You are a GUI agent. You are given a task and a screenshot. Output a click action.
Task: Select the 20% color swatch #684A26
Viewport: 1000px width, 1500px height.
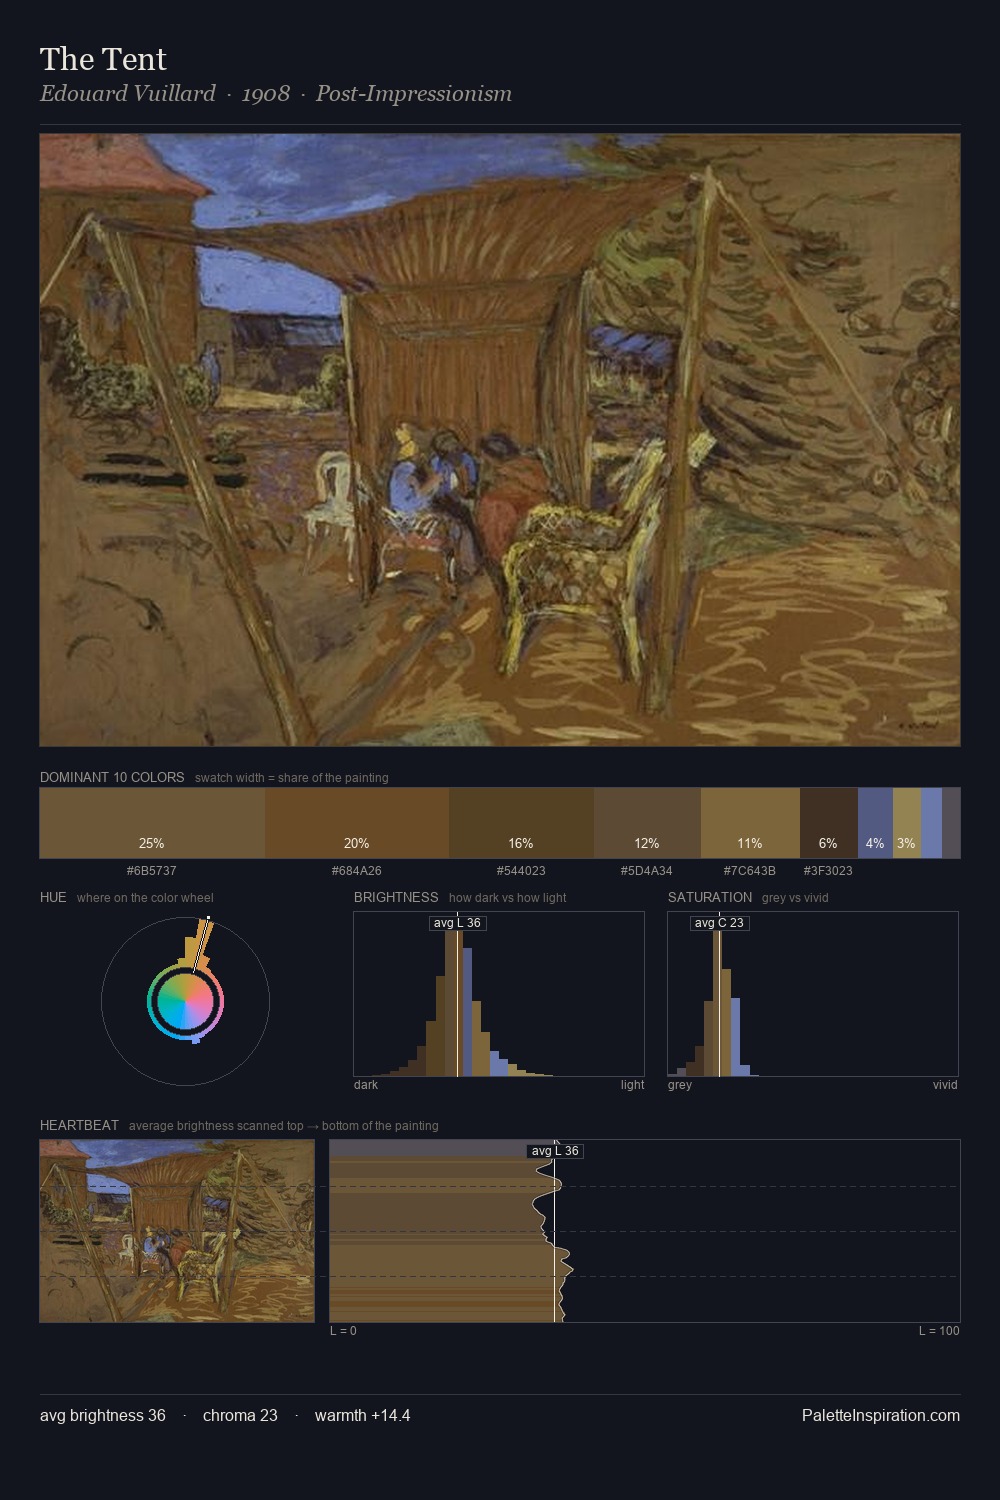tap(357, 823)
